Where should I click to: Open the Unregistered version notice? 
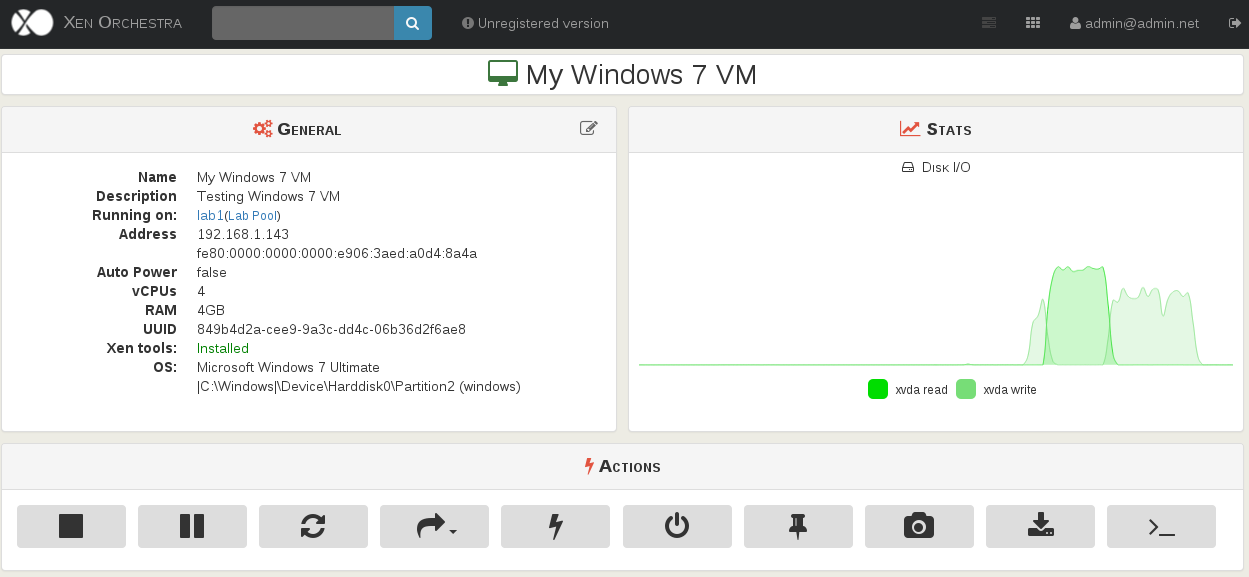coord(535,23)
